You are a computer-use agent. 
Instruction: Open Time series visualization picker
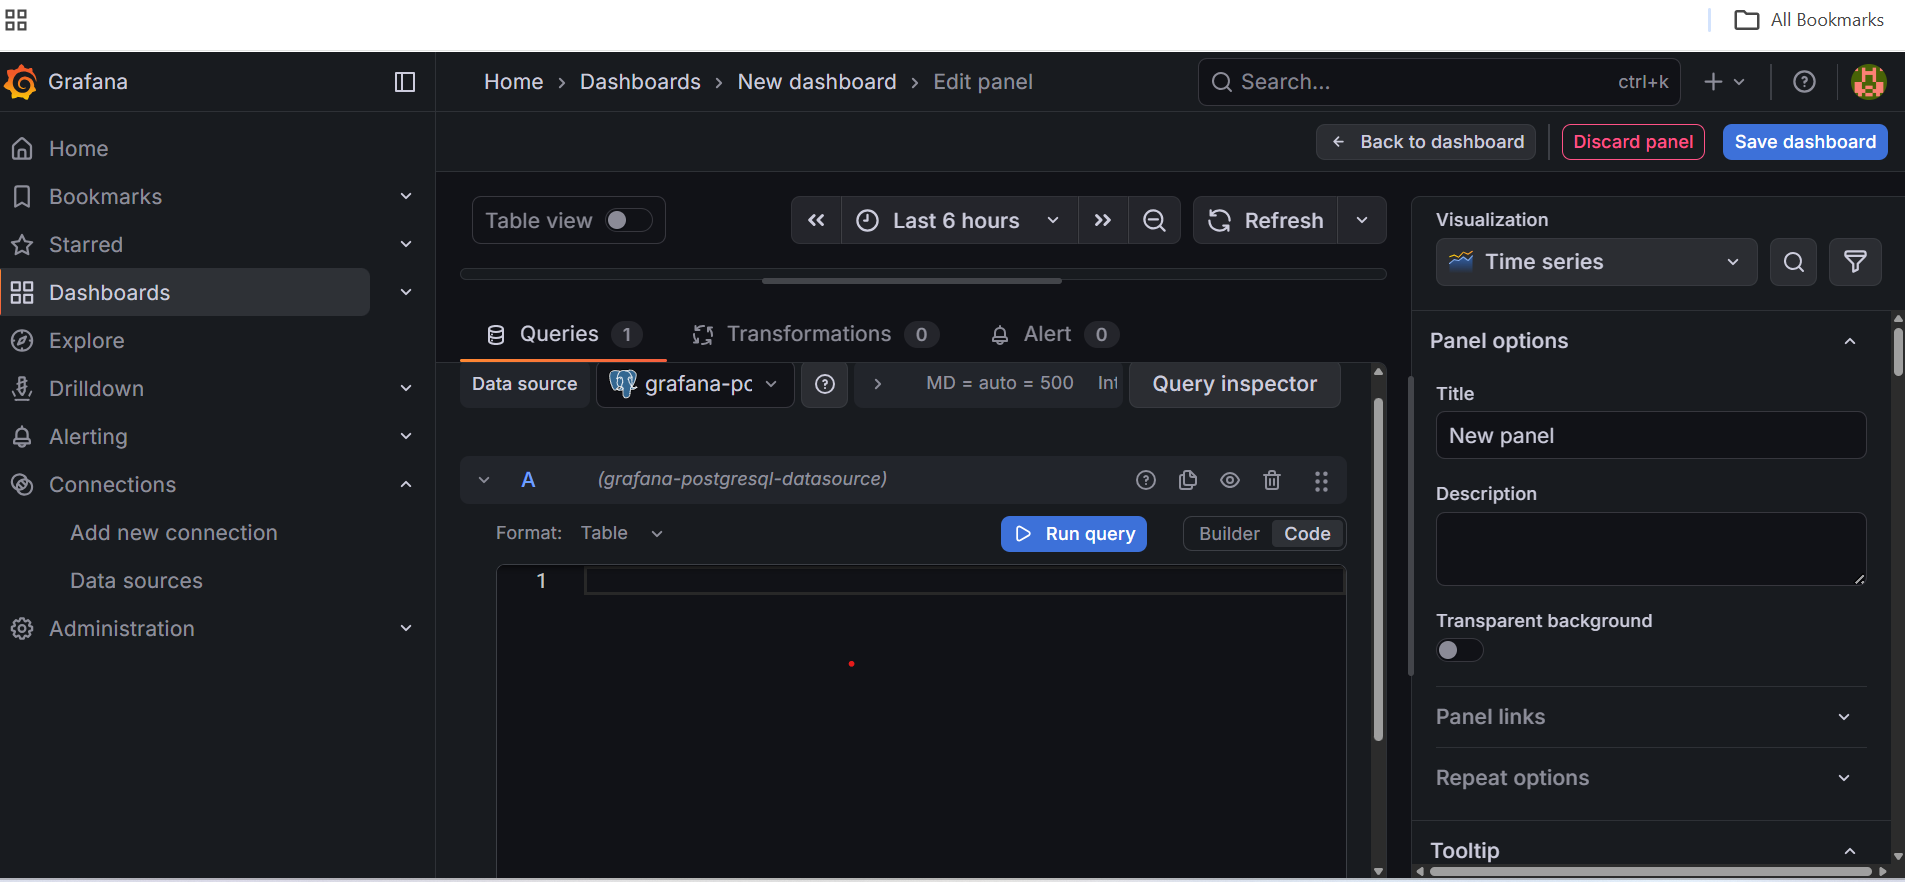[1596, 262]
